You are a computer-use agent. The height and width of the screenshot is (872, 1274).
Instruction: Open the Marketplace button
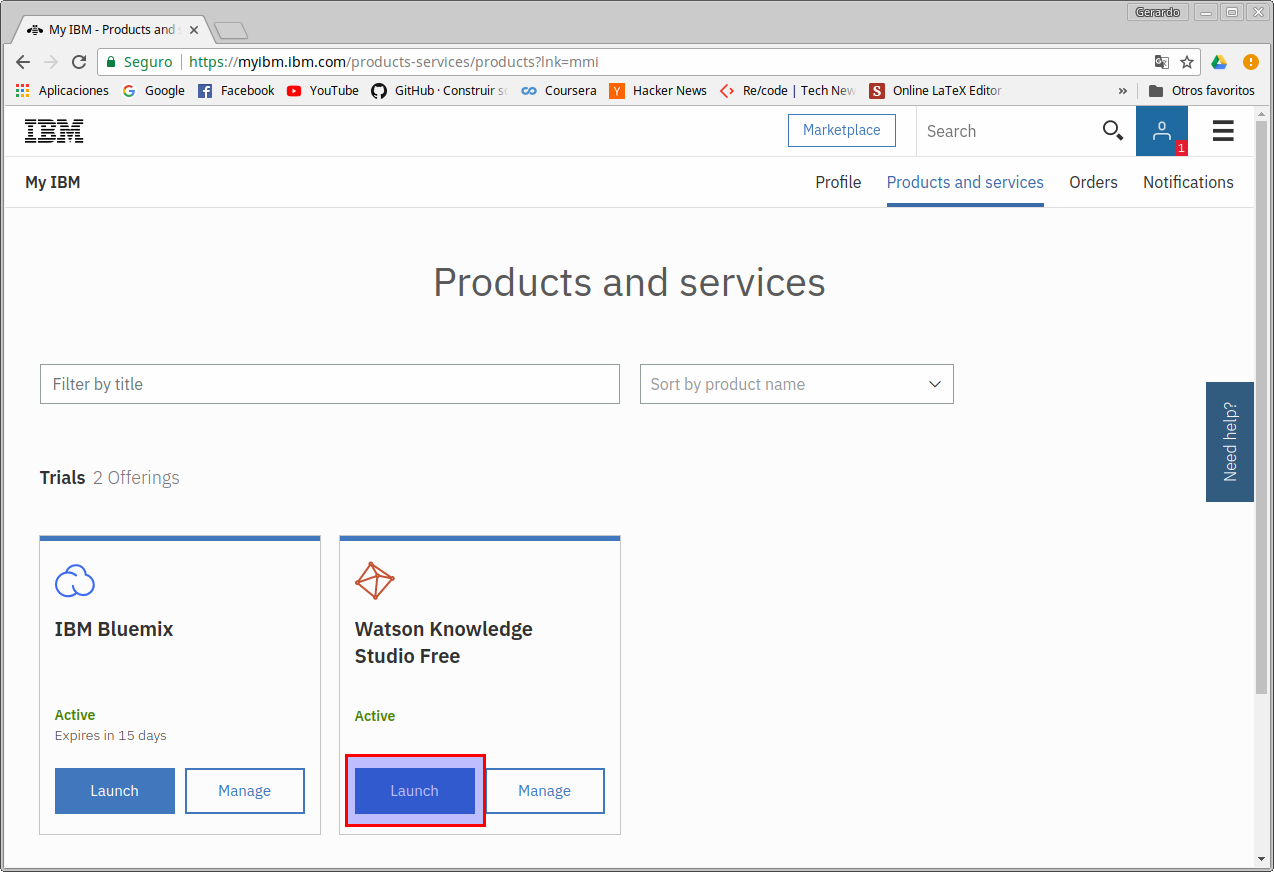[842, 130]
